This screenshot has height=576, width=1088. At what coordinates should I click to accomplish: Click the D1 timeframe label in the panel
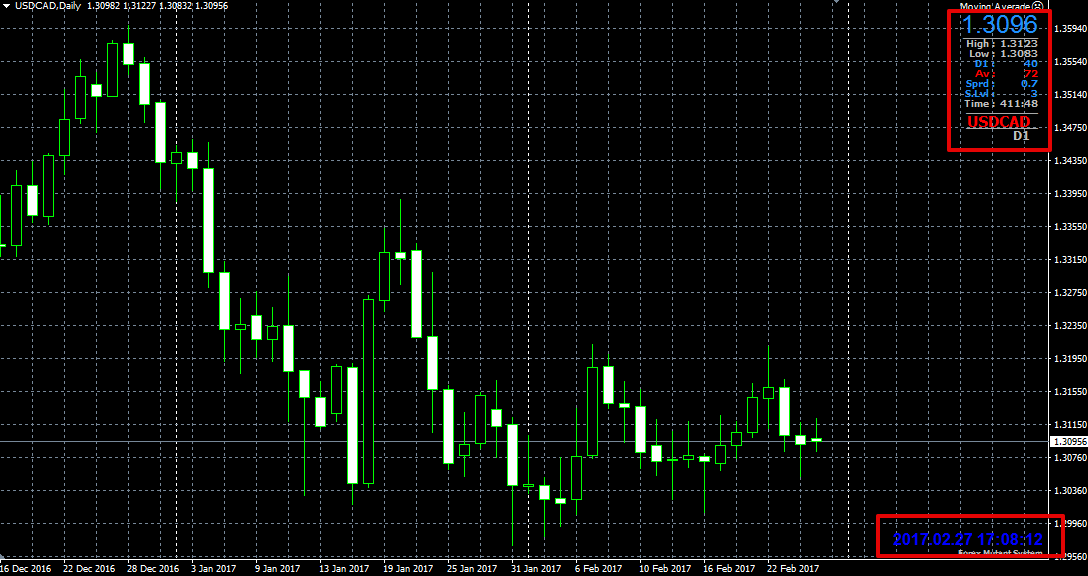tap(1019, 135)
